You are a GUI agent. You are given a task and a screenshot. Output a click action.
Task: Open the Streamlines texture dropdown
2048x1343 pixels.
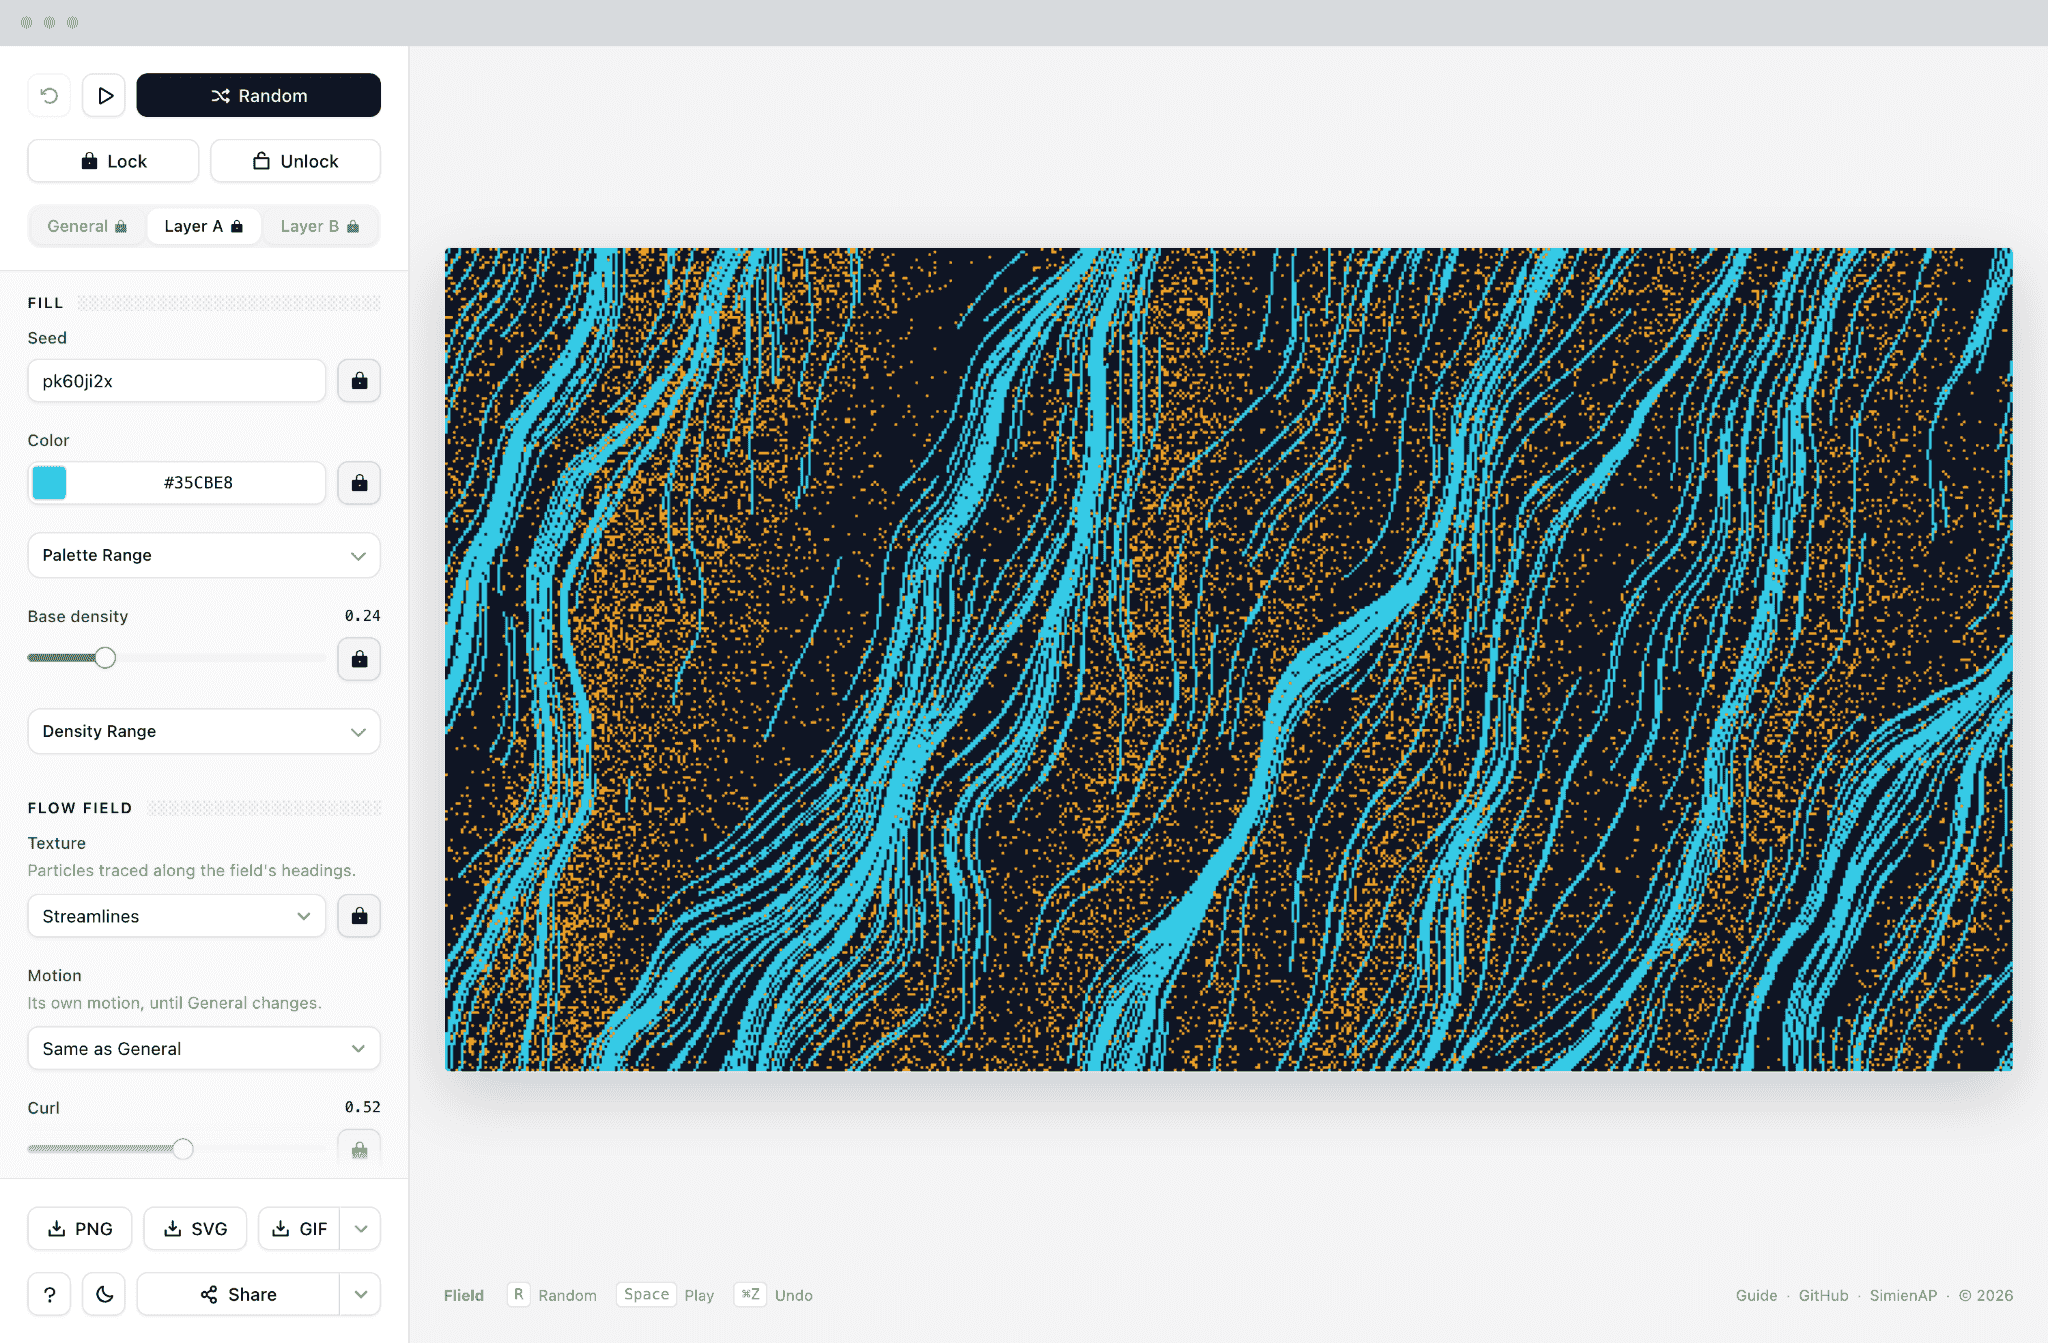coord(177,916)
